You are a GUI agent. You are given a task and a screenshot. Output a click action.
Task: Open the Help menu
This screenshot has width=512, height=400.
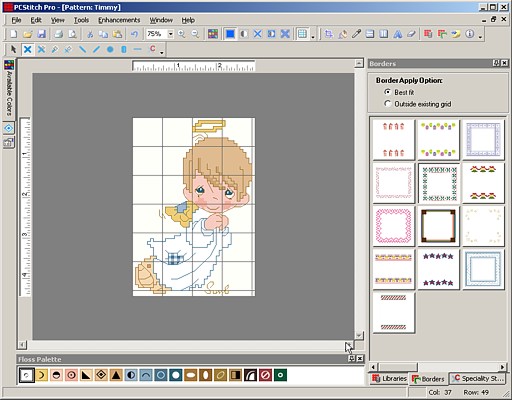click(x=188, y=20)
